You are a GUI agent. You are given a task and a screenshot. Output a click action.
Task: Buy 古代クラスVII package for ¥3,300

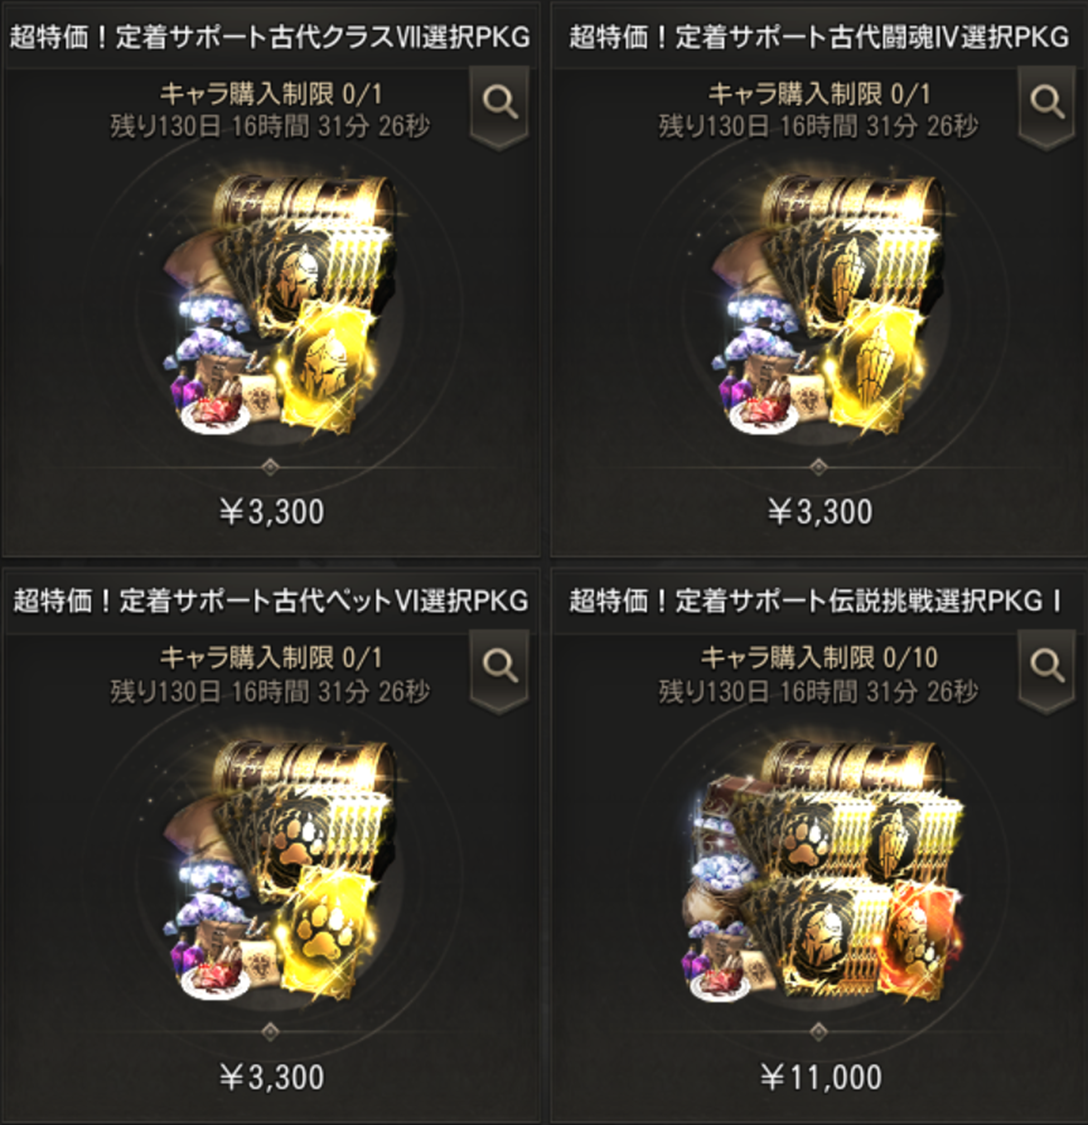271,512
